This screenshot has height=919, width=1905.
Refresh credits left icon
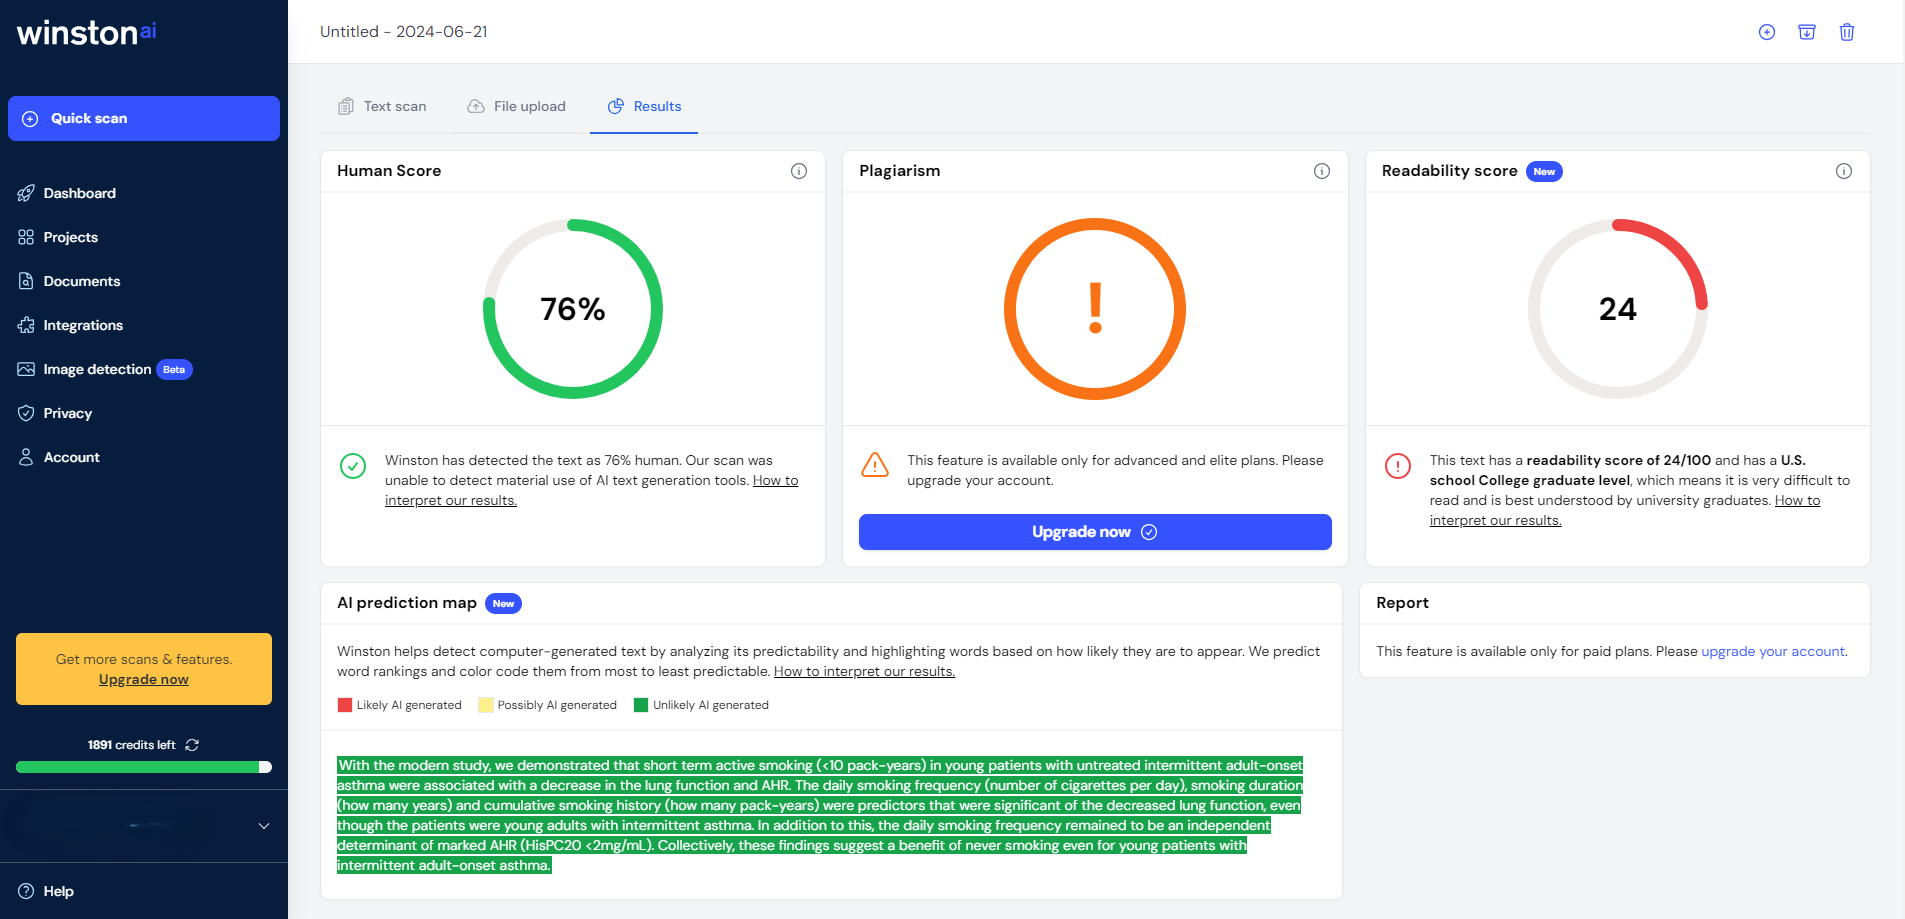coord(192,745)
